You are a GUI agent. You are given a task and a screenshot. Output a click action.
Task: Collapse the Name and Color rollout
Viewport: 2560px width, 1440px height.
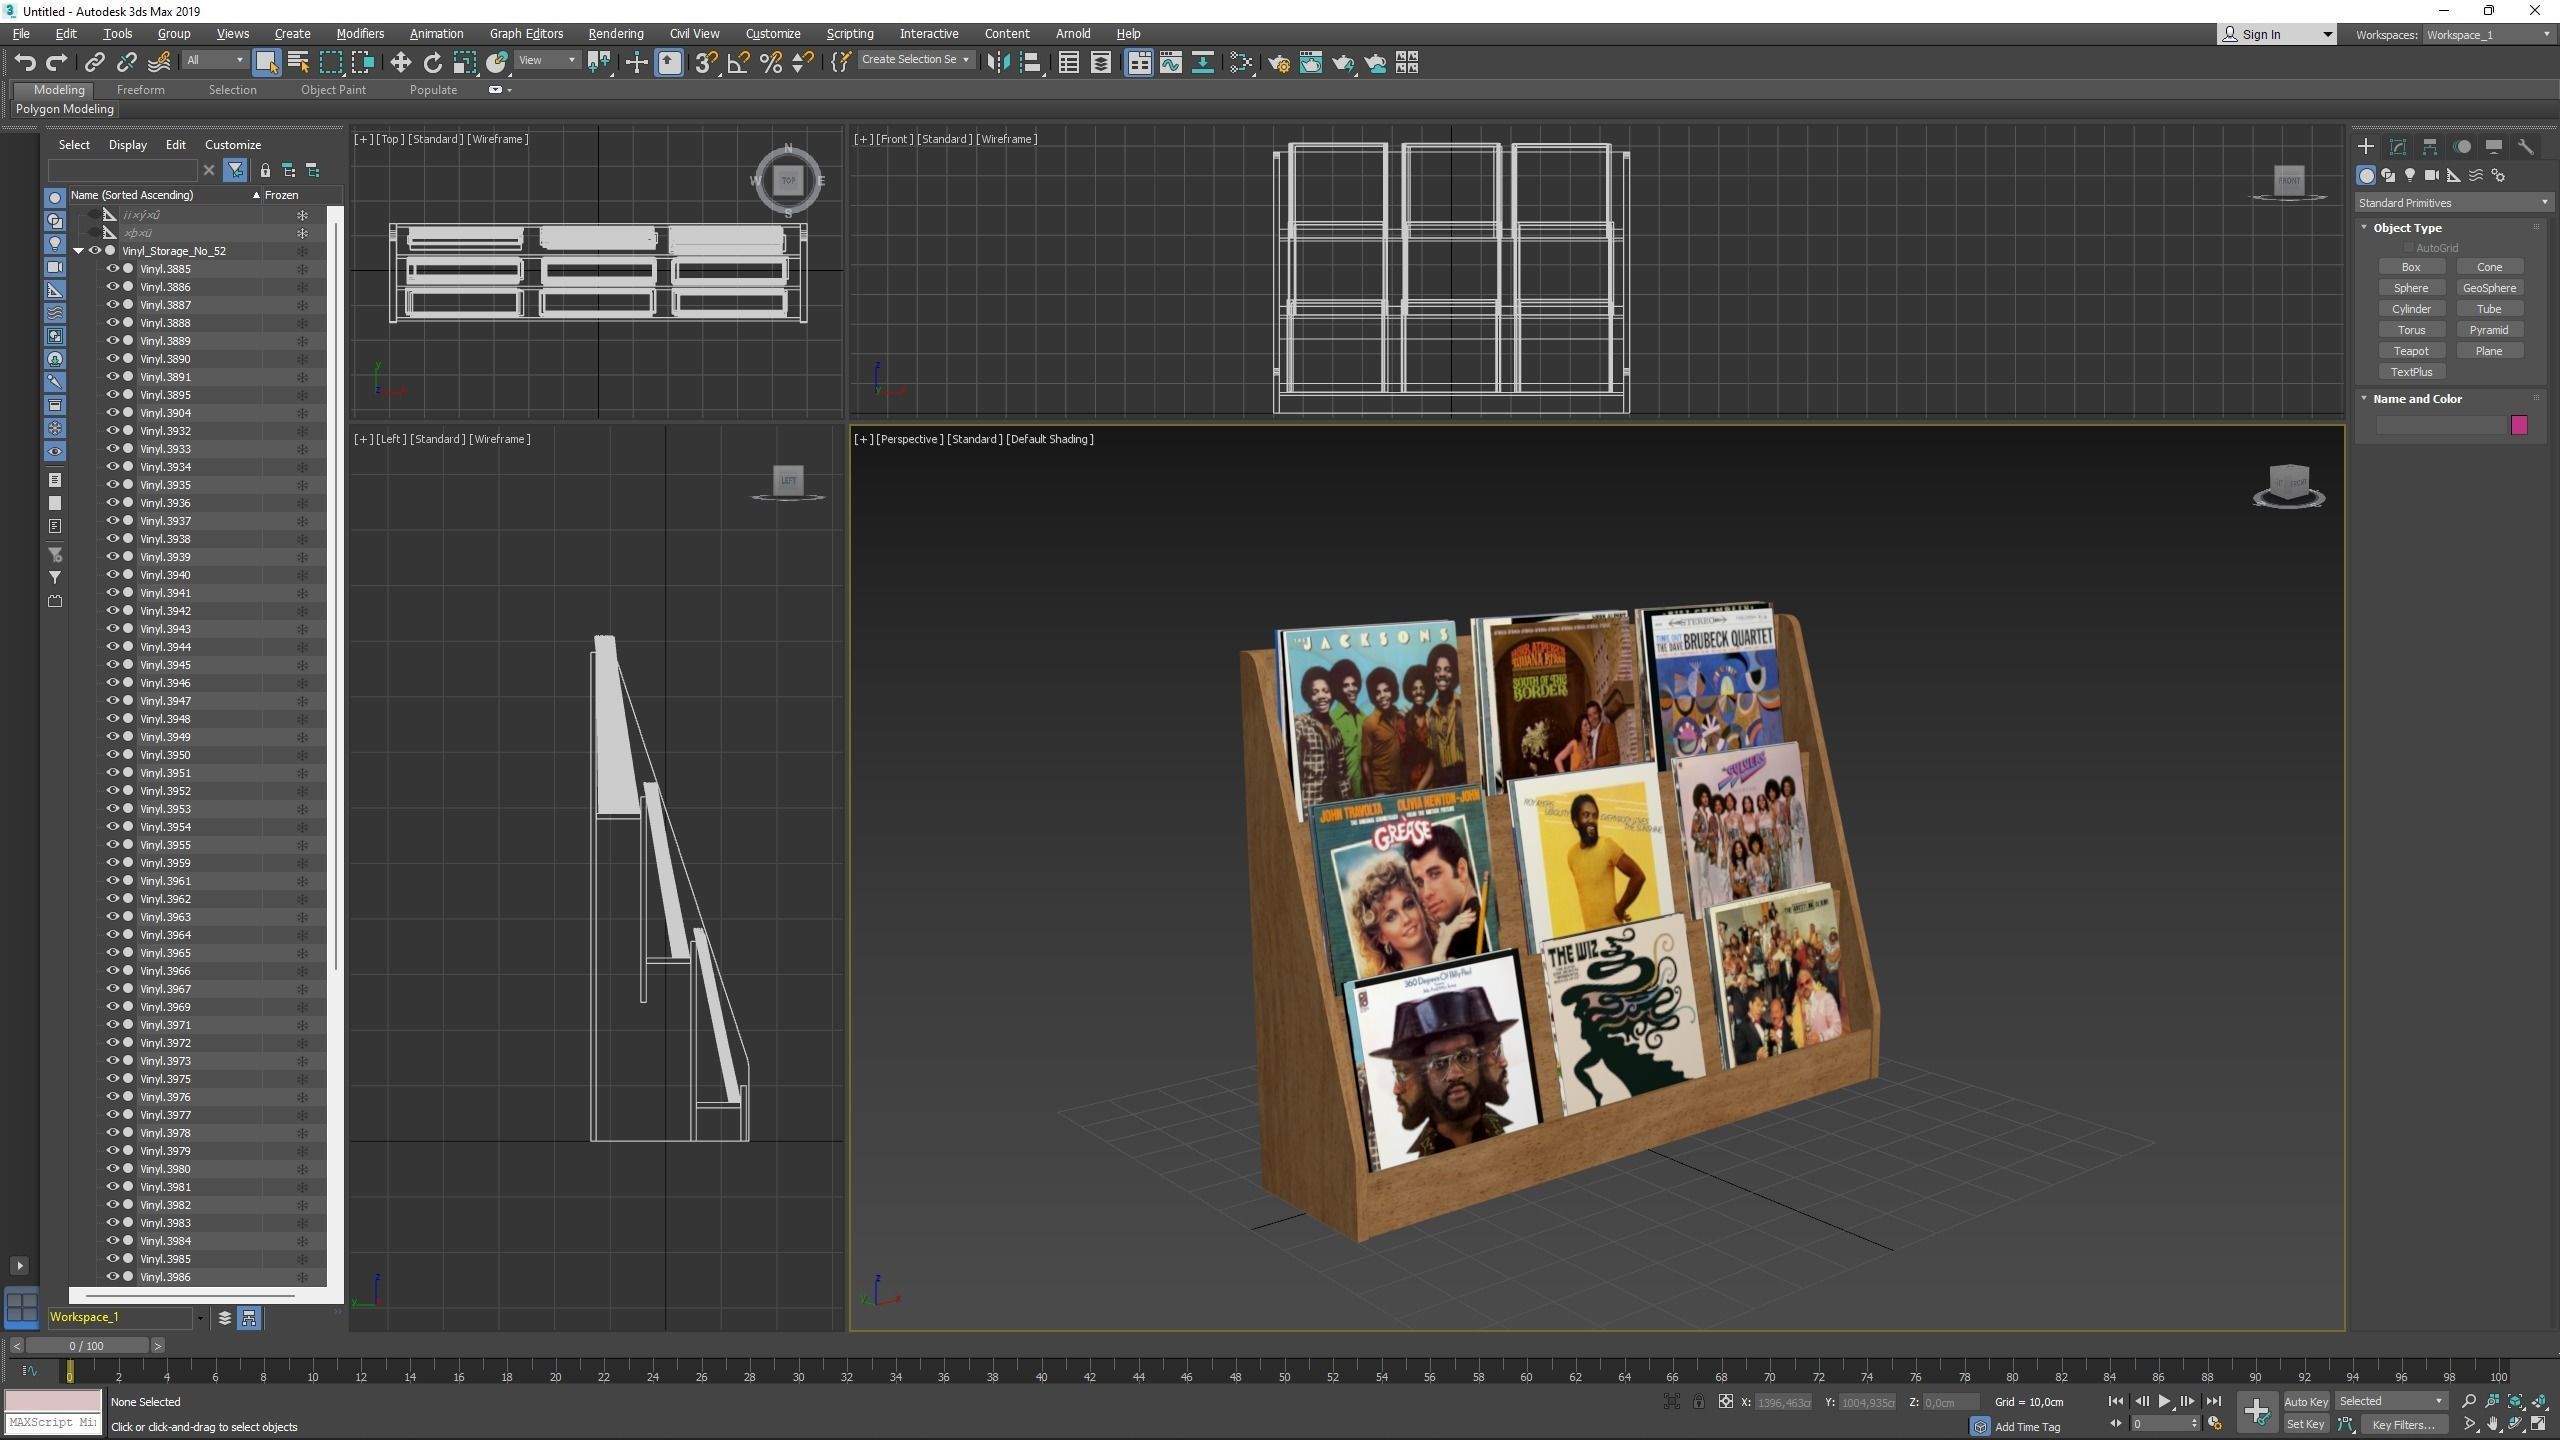pyautogui.click(x=2365, y=399)
